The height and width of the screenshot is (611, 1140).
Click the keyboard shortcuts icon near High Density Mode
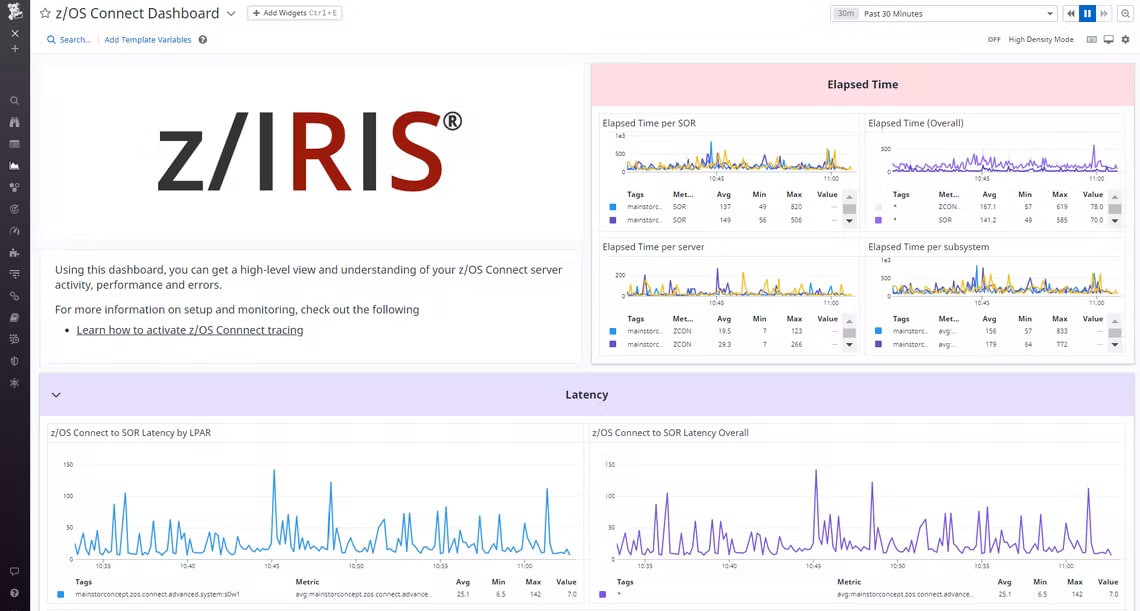click(1091, 39)
